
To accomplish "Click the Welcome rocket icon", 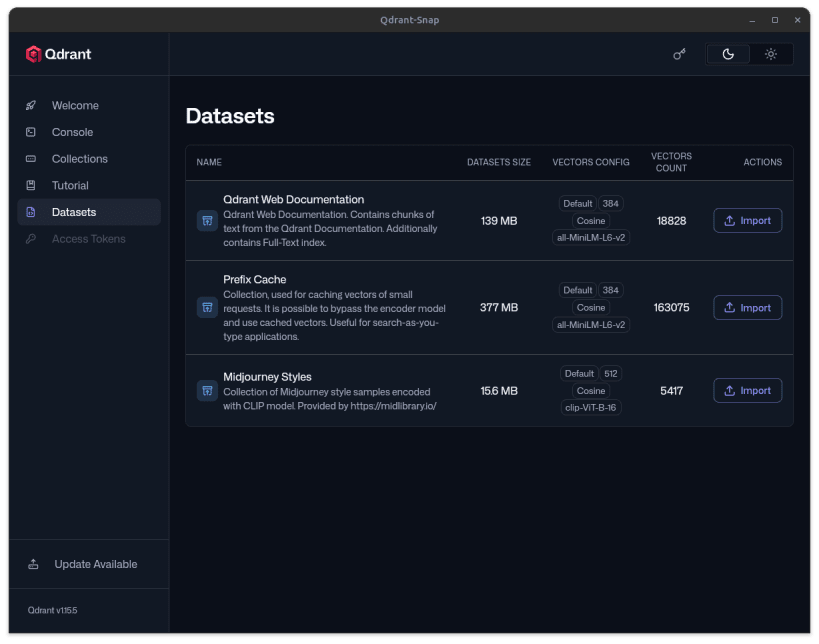I will (x=31, y=106).
